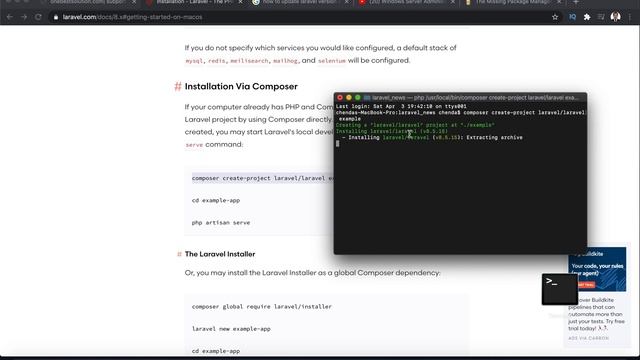640x360 pixels.
Task: Click the 'php artisan serve' code line
Action: click(221, 222)
